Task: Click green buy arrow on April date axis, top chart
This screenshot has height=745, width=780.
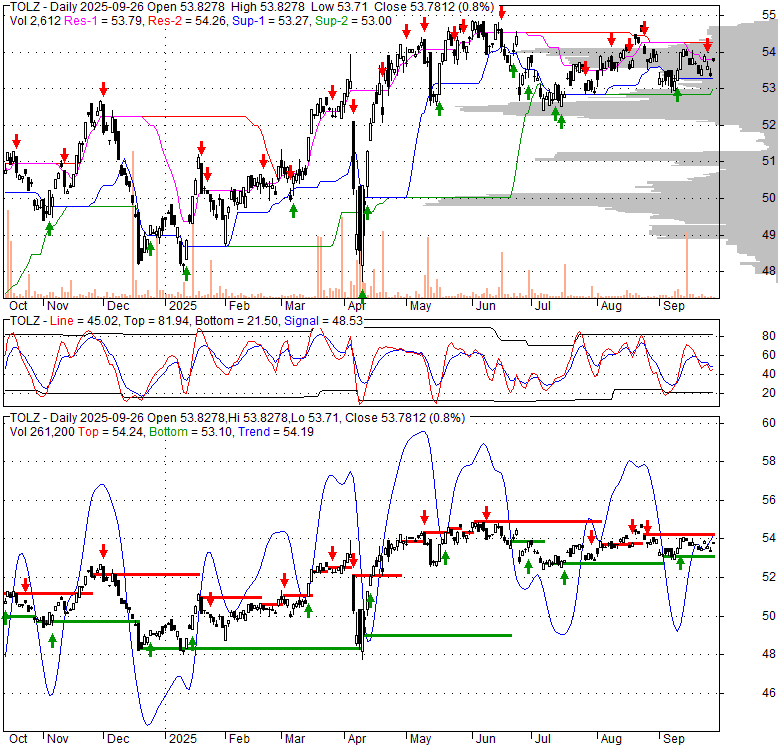Action: coord(362,296)
